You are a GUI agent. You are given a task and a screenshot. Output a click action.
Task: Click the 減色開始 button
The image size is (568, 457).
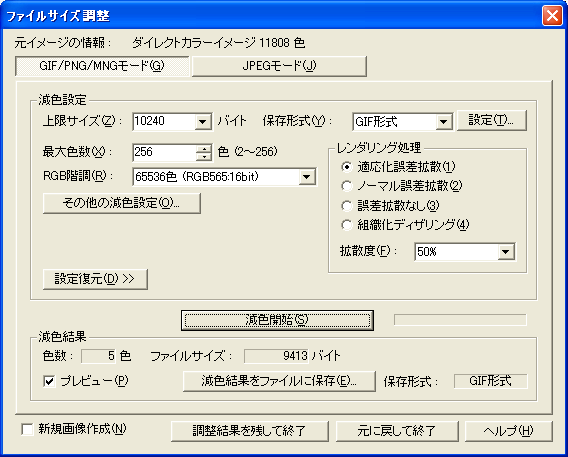point(277,320)
